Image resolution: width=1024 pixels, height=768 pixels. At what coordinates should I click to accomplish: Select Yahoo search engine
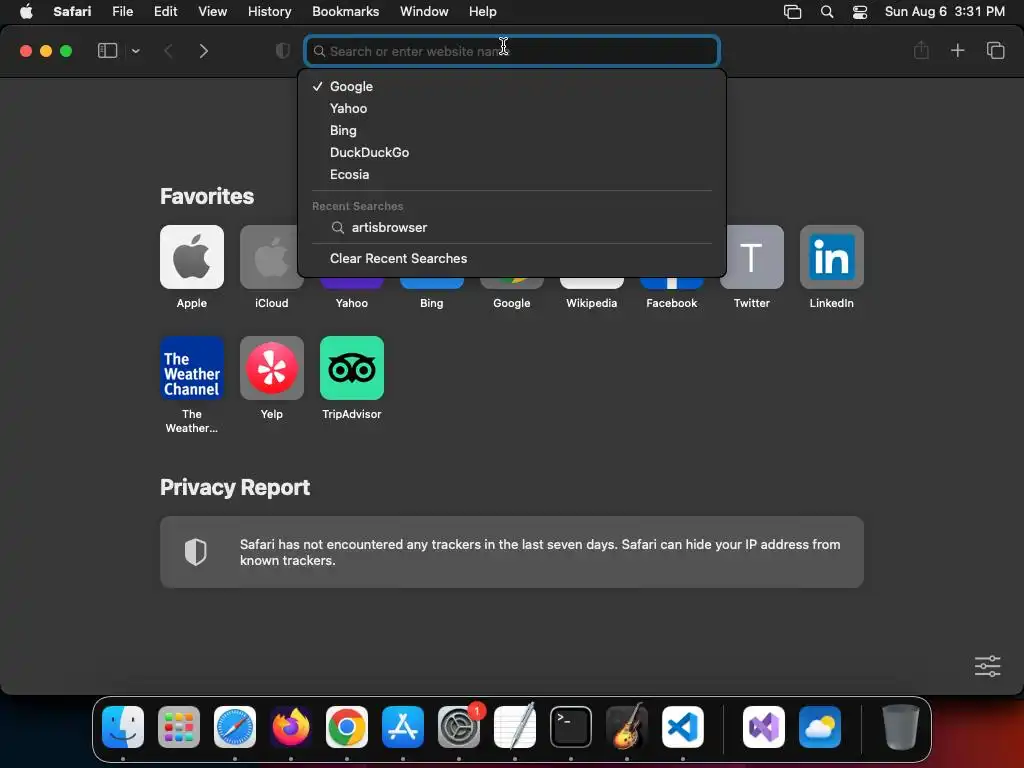tap(512, 108)
